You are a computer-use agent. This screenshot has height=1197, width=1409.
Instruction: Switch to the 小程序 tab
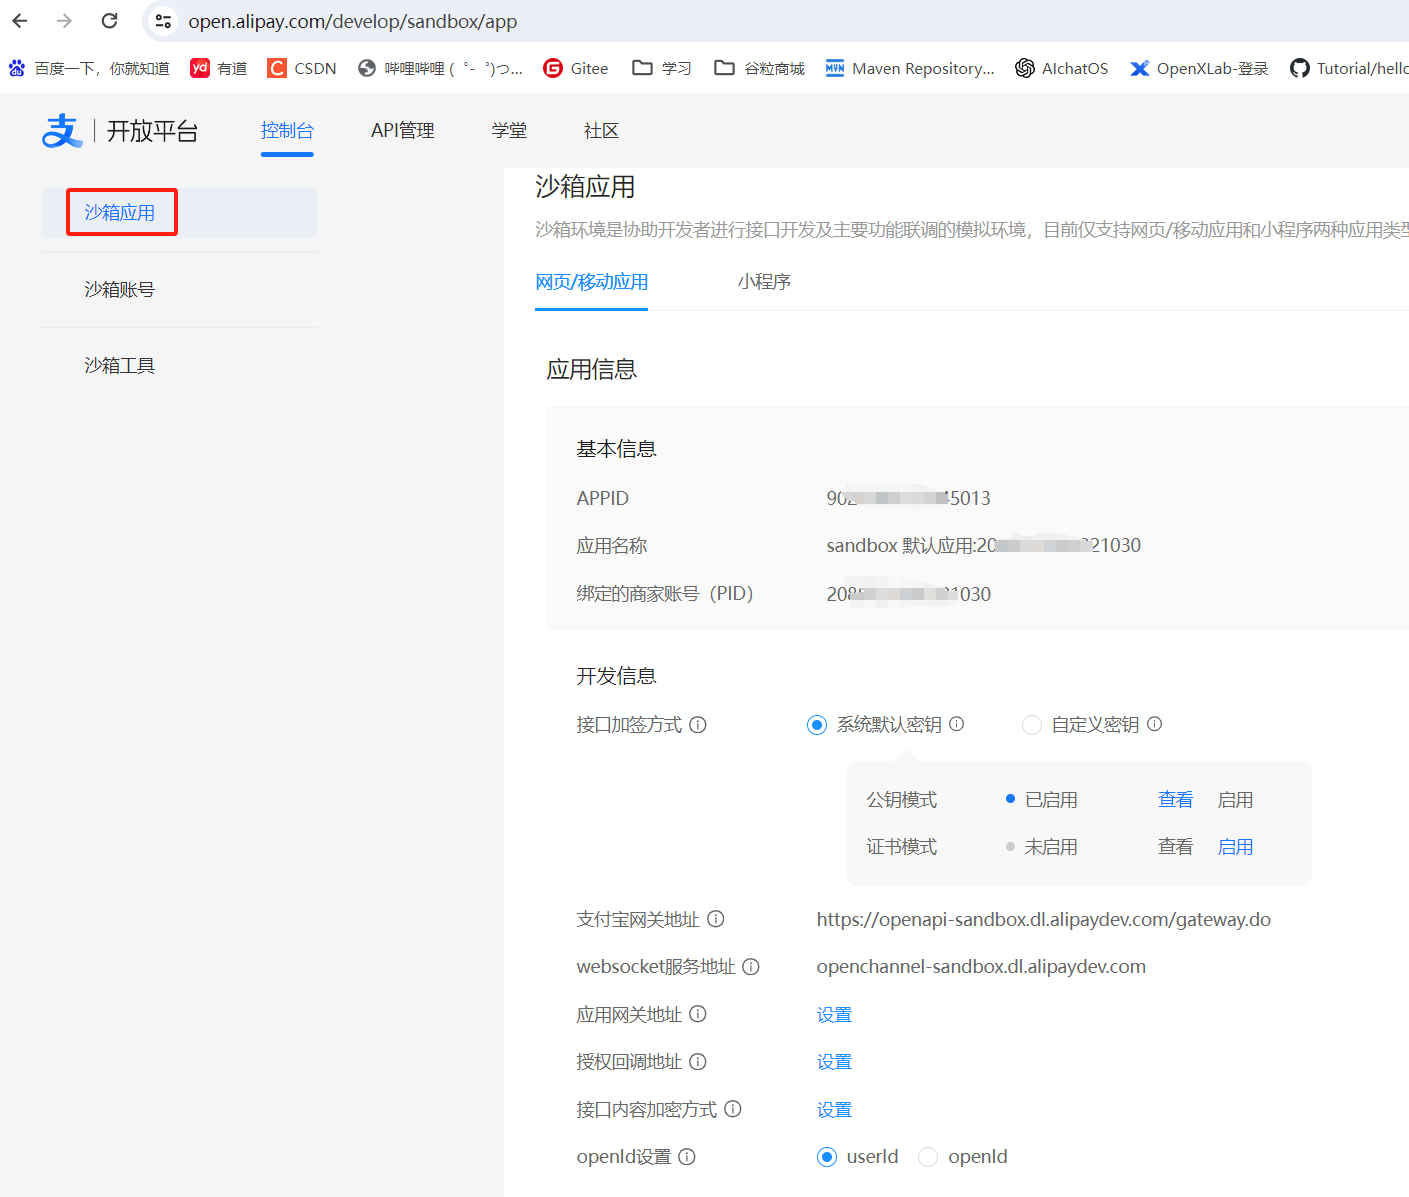[x=764, y=282]
